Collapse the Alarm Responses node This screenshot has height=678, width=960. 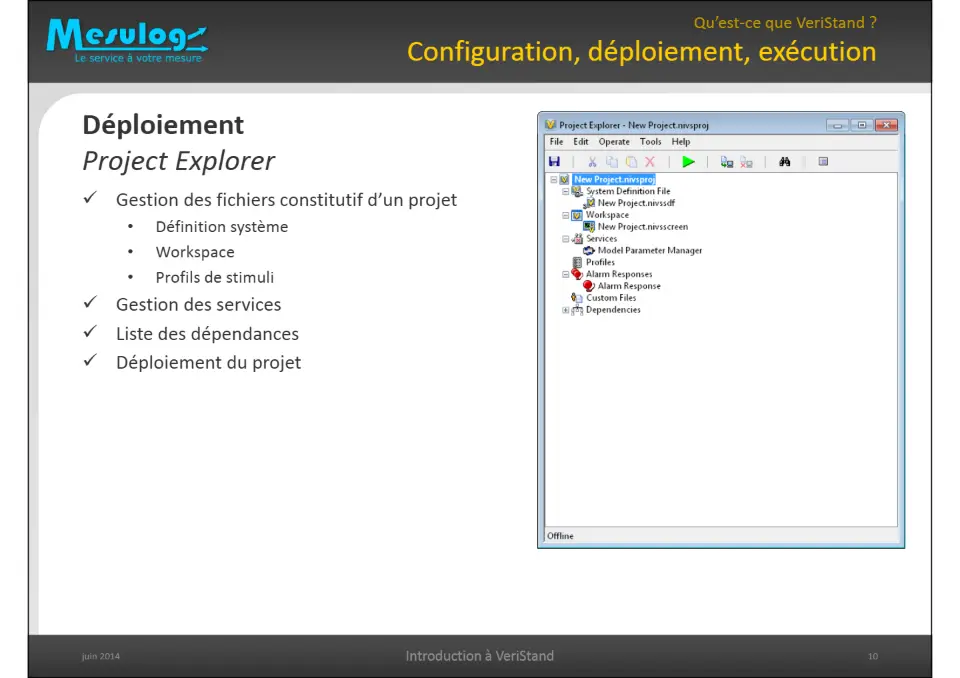tap(566, 274)
